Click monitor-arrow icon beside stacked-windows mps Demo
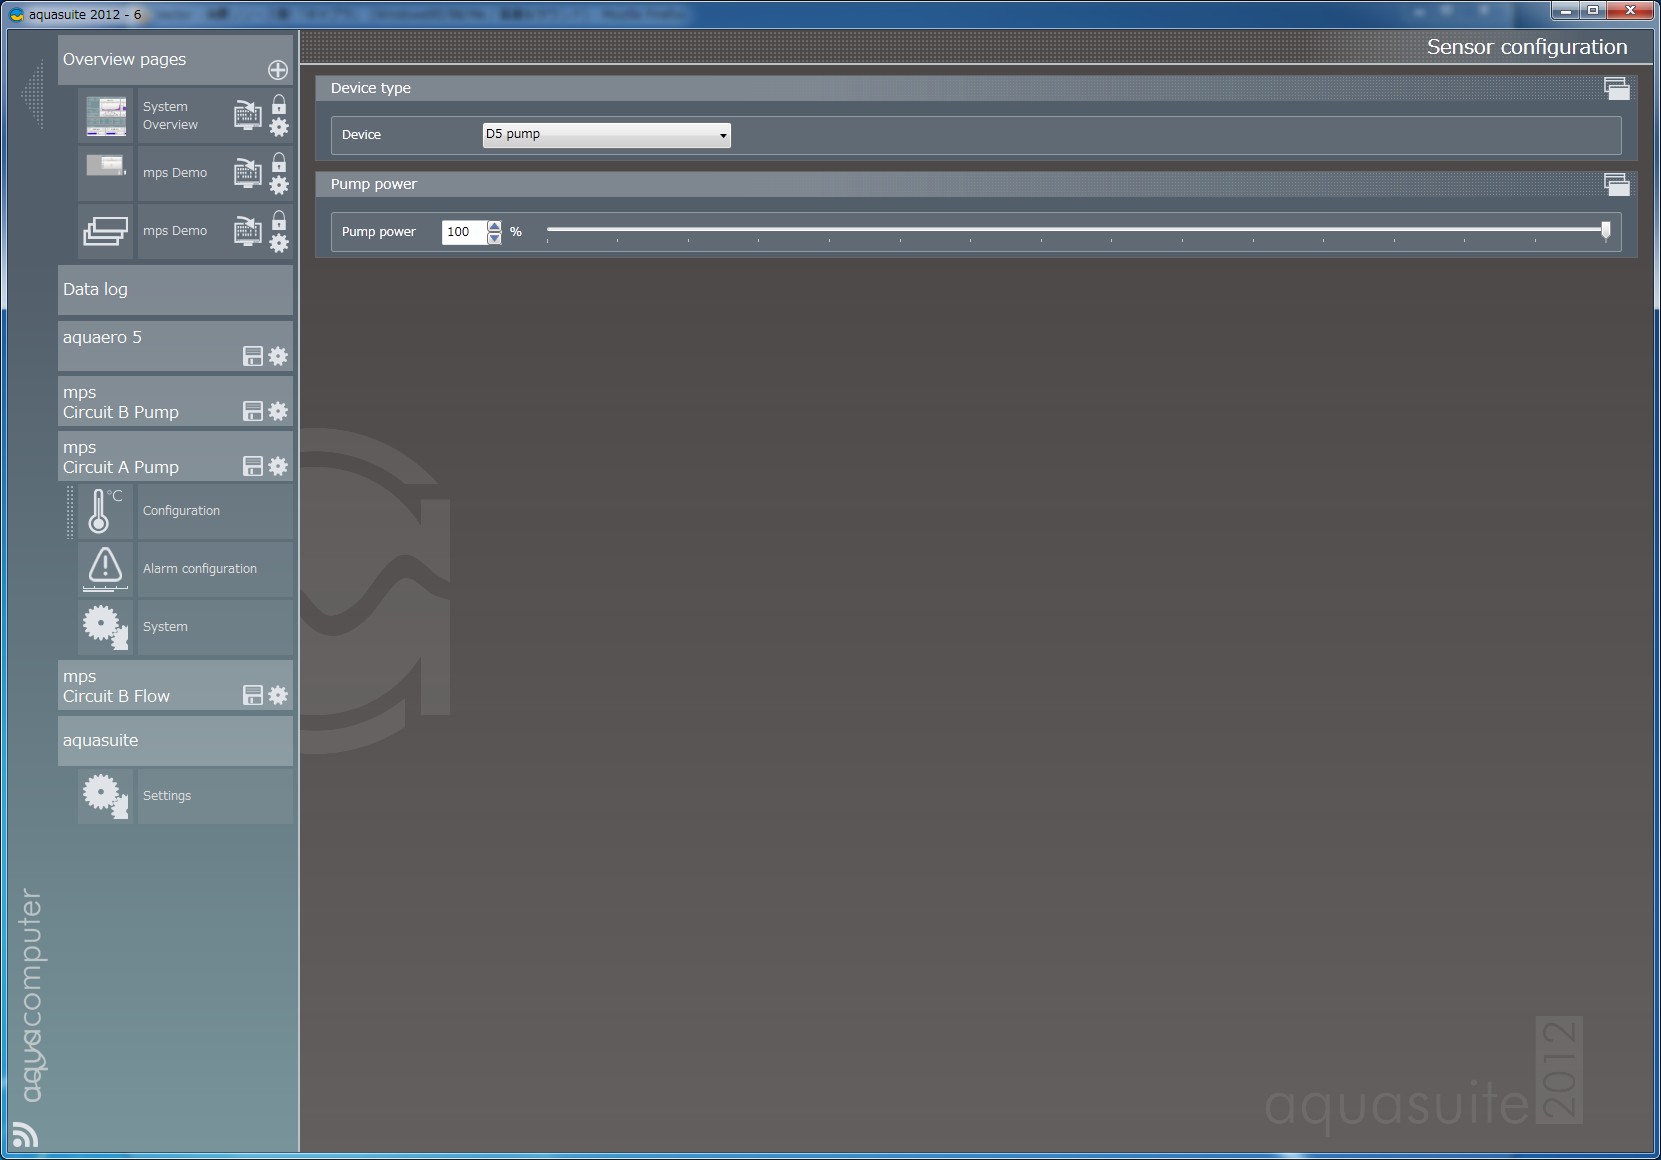This screenshot has height=1160, width=1661. (247, 231)
